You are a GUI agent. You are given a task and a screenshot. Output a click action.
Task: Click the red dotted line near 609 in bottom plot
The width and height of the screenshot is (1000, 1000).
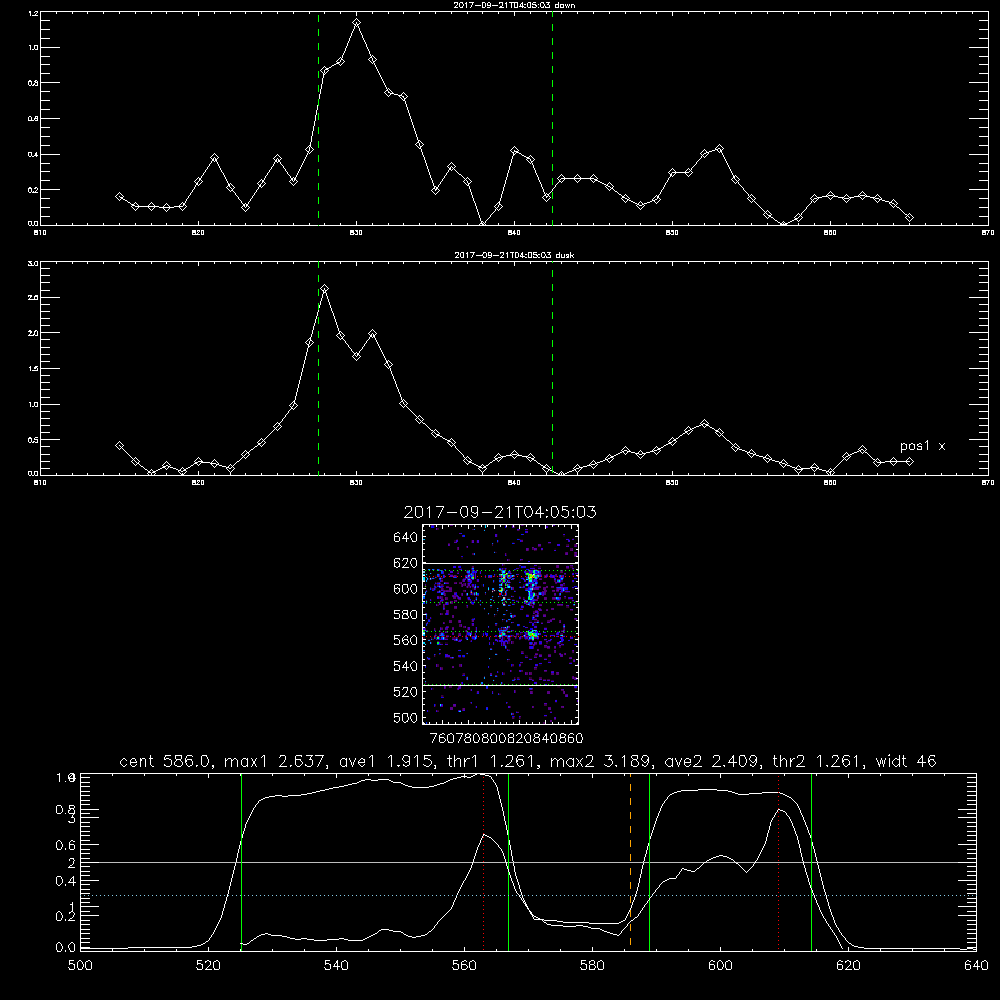pyautogui.click(x=779, y=862)
